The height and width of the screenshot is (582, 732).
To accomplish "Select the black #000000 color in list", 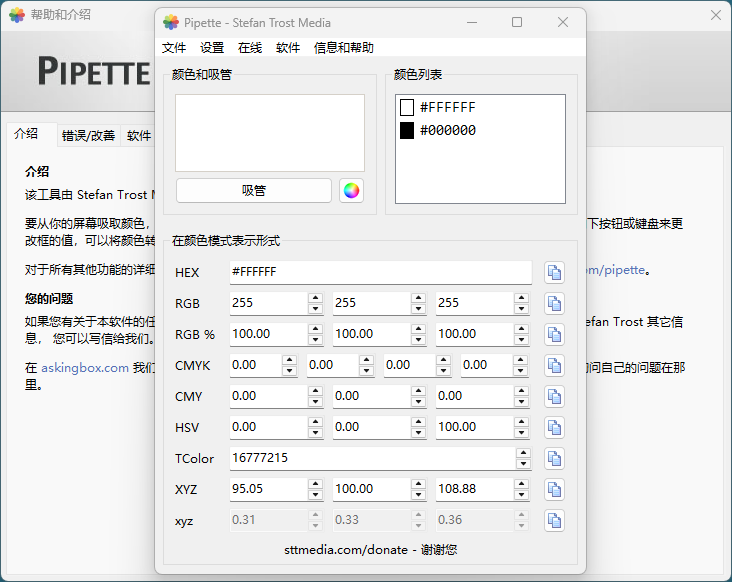I will pyautogui.click(x=446, y=131).
